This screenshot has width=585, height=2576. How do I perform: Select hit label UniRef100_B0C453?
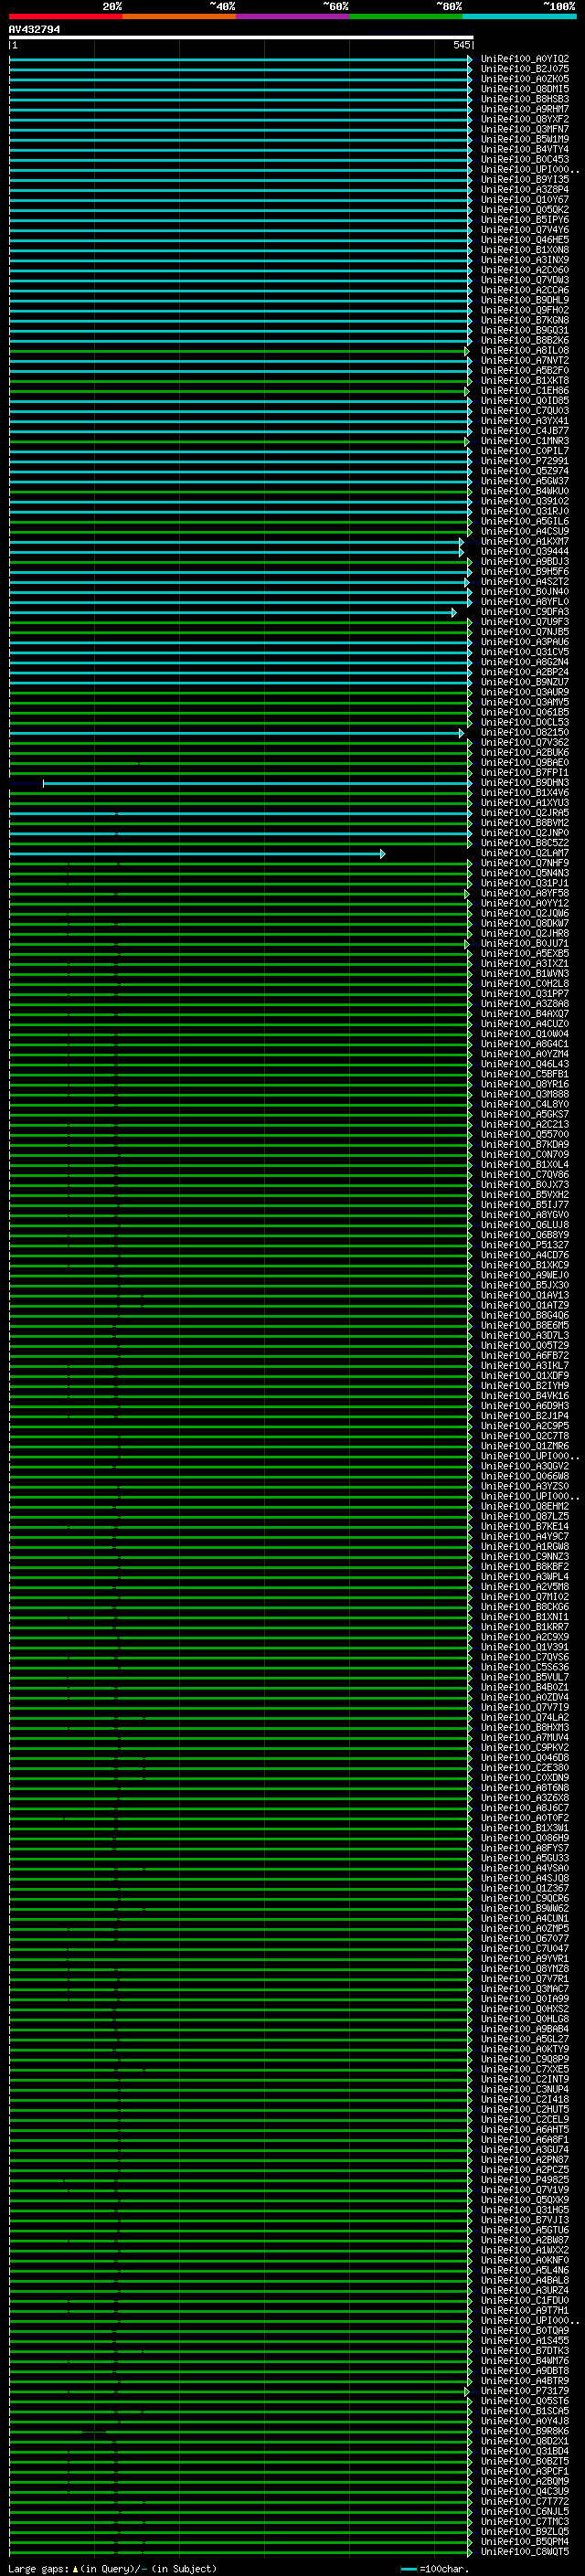(525, 159)
